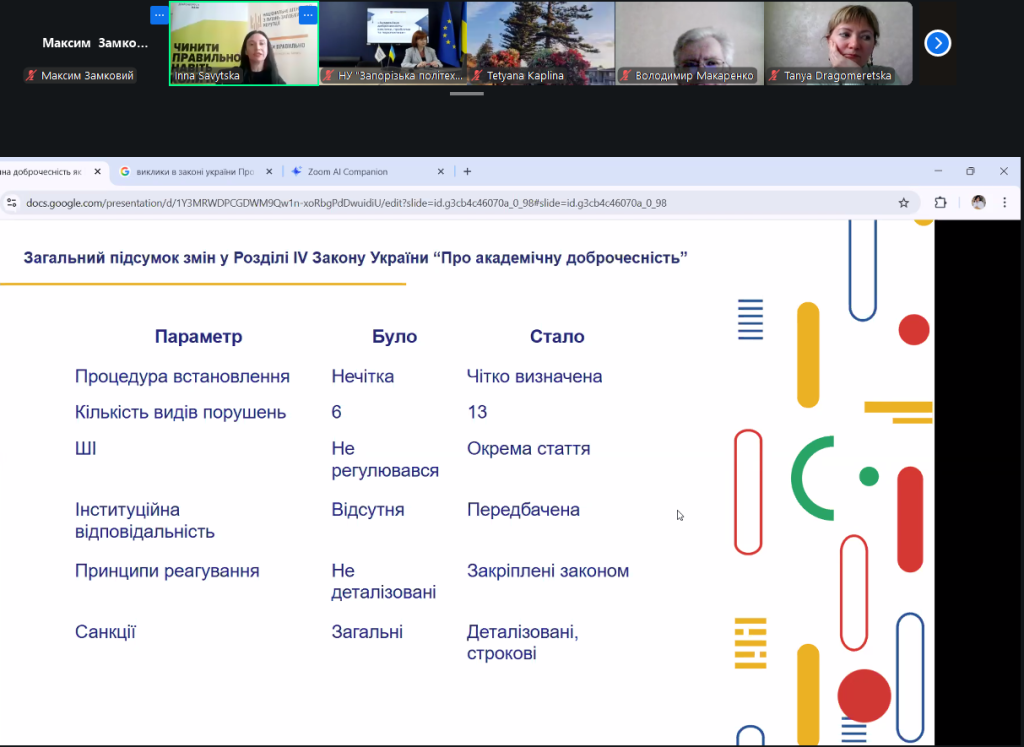
Task: Open the Chrome three-dot menu
Action: pyautogui.click(x=1004, y=203)
